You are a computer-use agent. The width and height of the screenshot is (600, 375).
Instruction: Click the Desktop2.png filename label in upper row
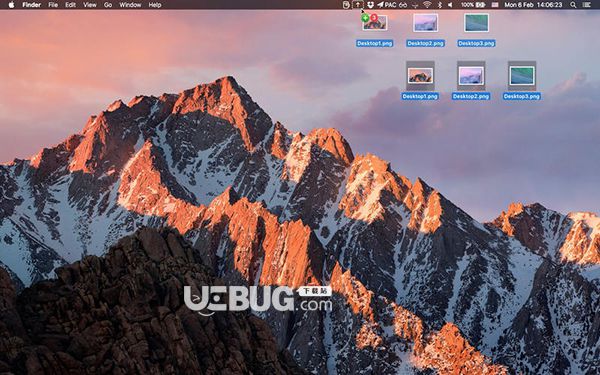[x=426, y=43]
